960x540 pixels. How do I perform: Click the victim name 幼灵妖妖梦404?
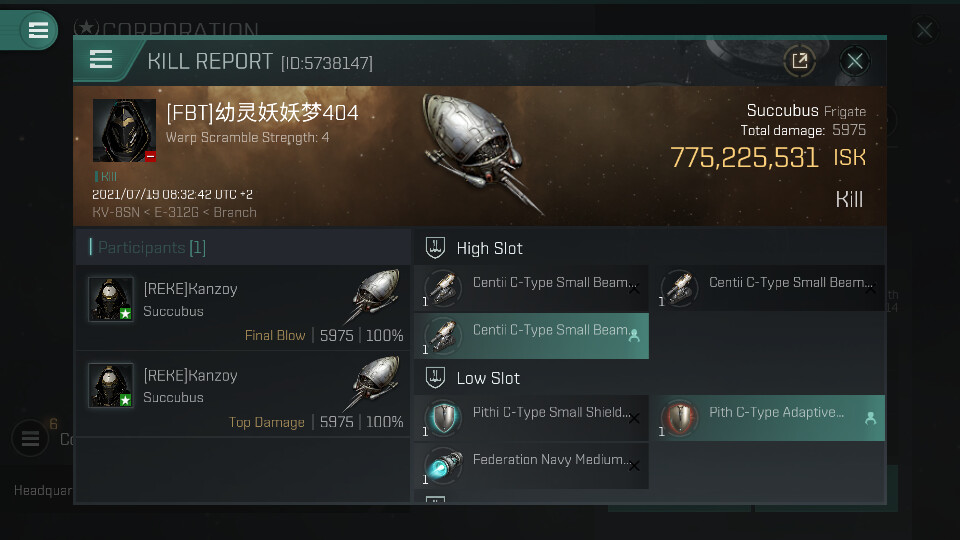click(262, 113)
